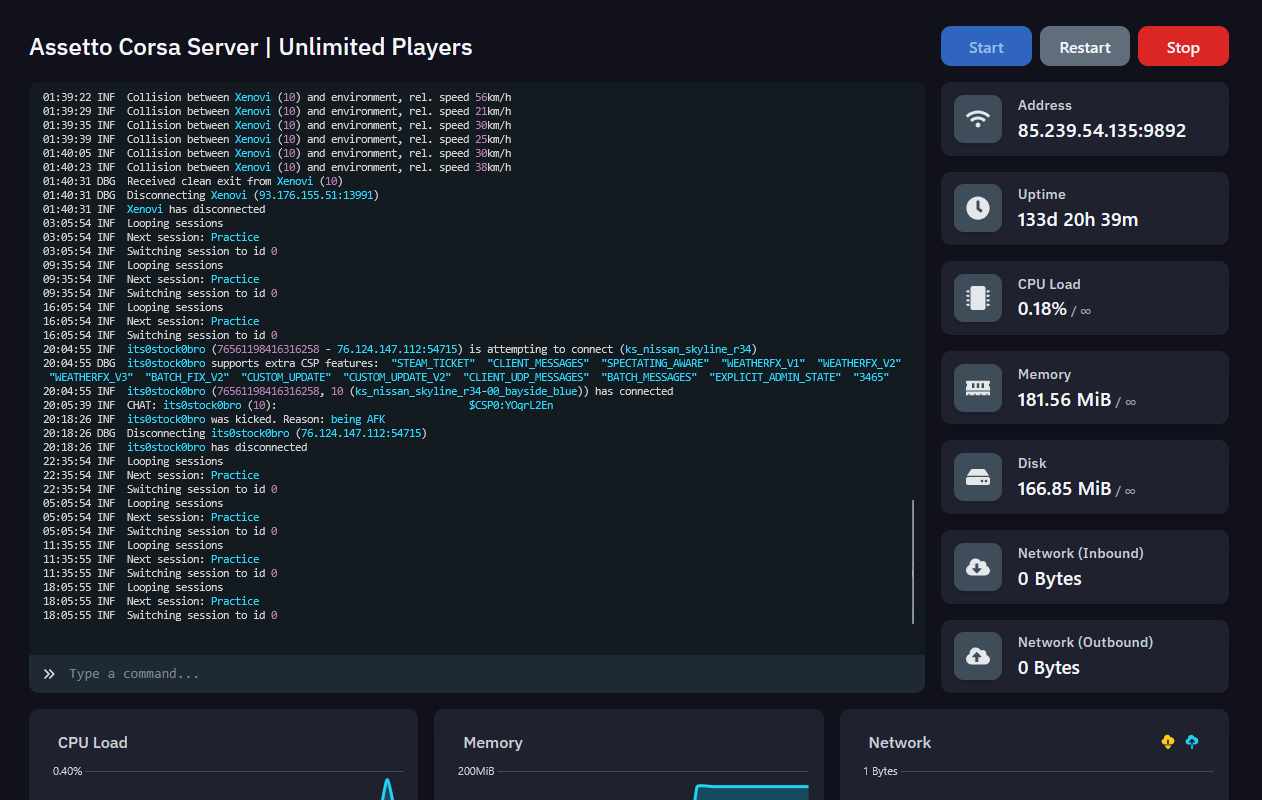Image resolution: width=1262 pixels, height=800 pixels.
Task: Click the wifi icon beside Address
Action: (x=978, y=119)
